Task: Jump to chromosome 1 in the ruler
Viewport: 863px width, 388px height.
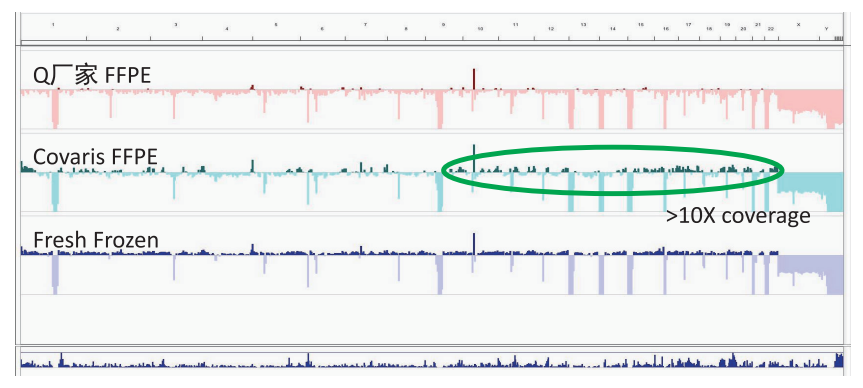Action: point(53,25)
